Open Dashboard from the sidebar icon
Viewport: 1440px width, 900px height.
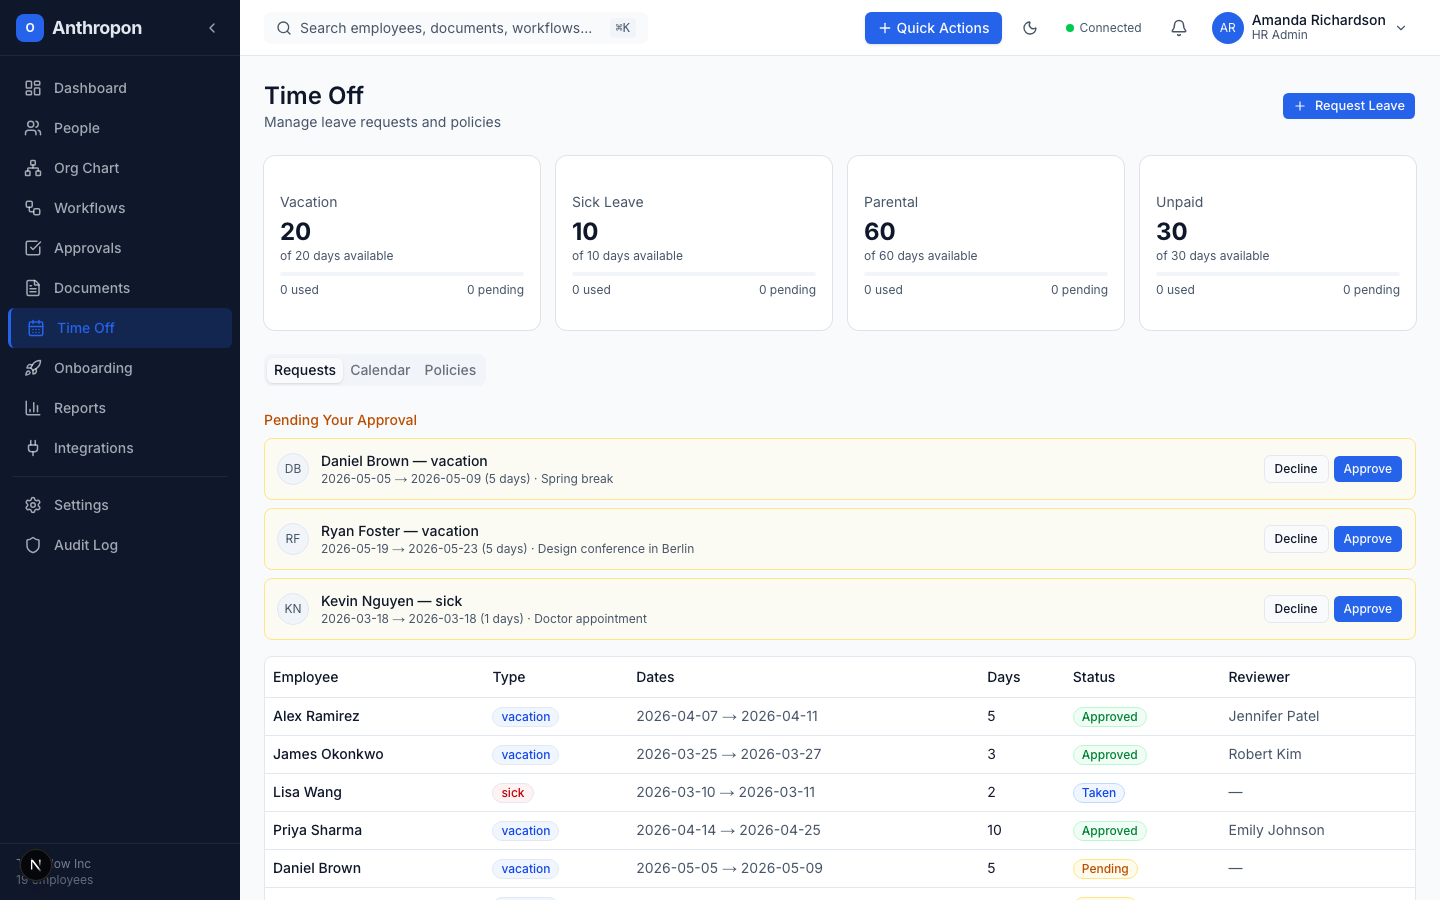click(x=33, y=88)
